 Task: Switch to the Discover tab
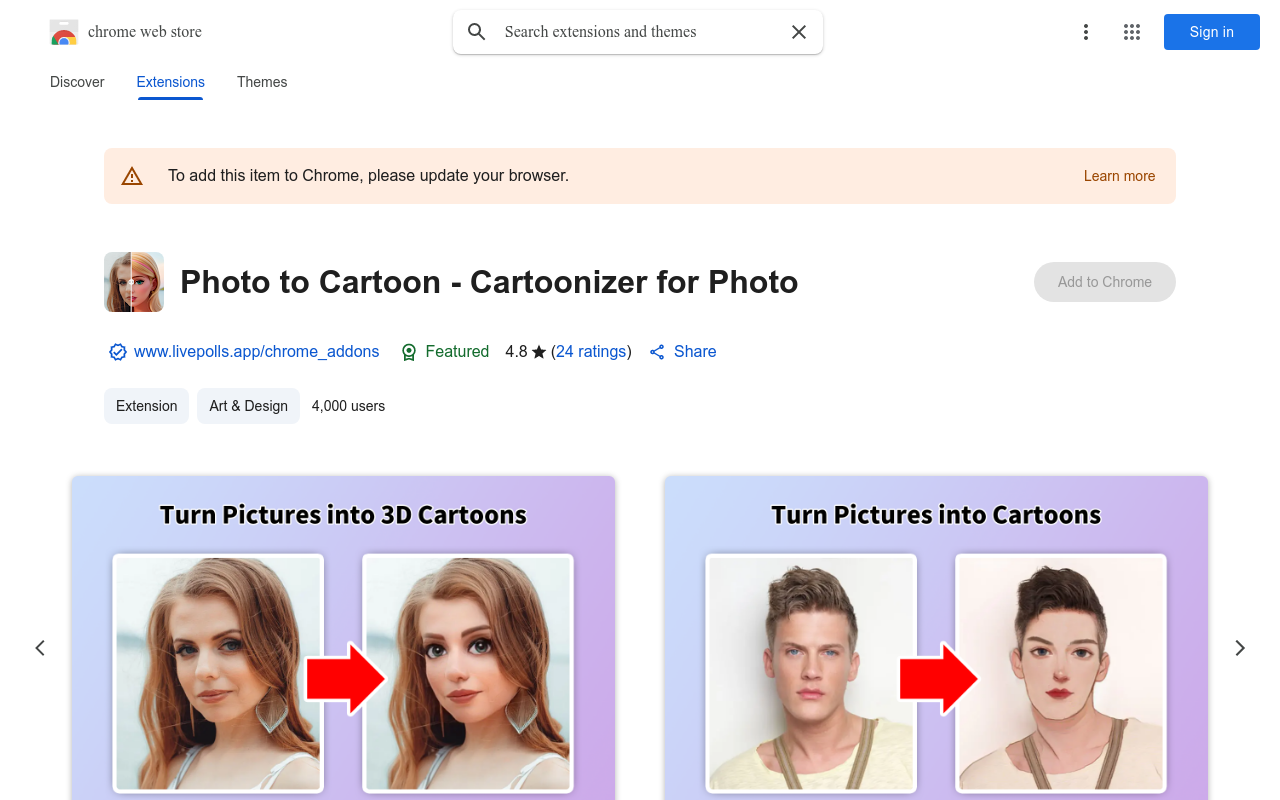(x=77, y=82)
